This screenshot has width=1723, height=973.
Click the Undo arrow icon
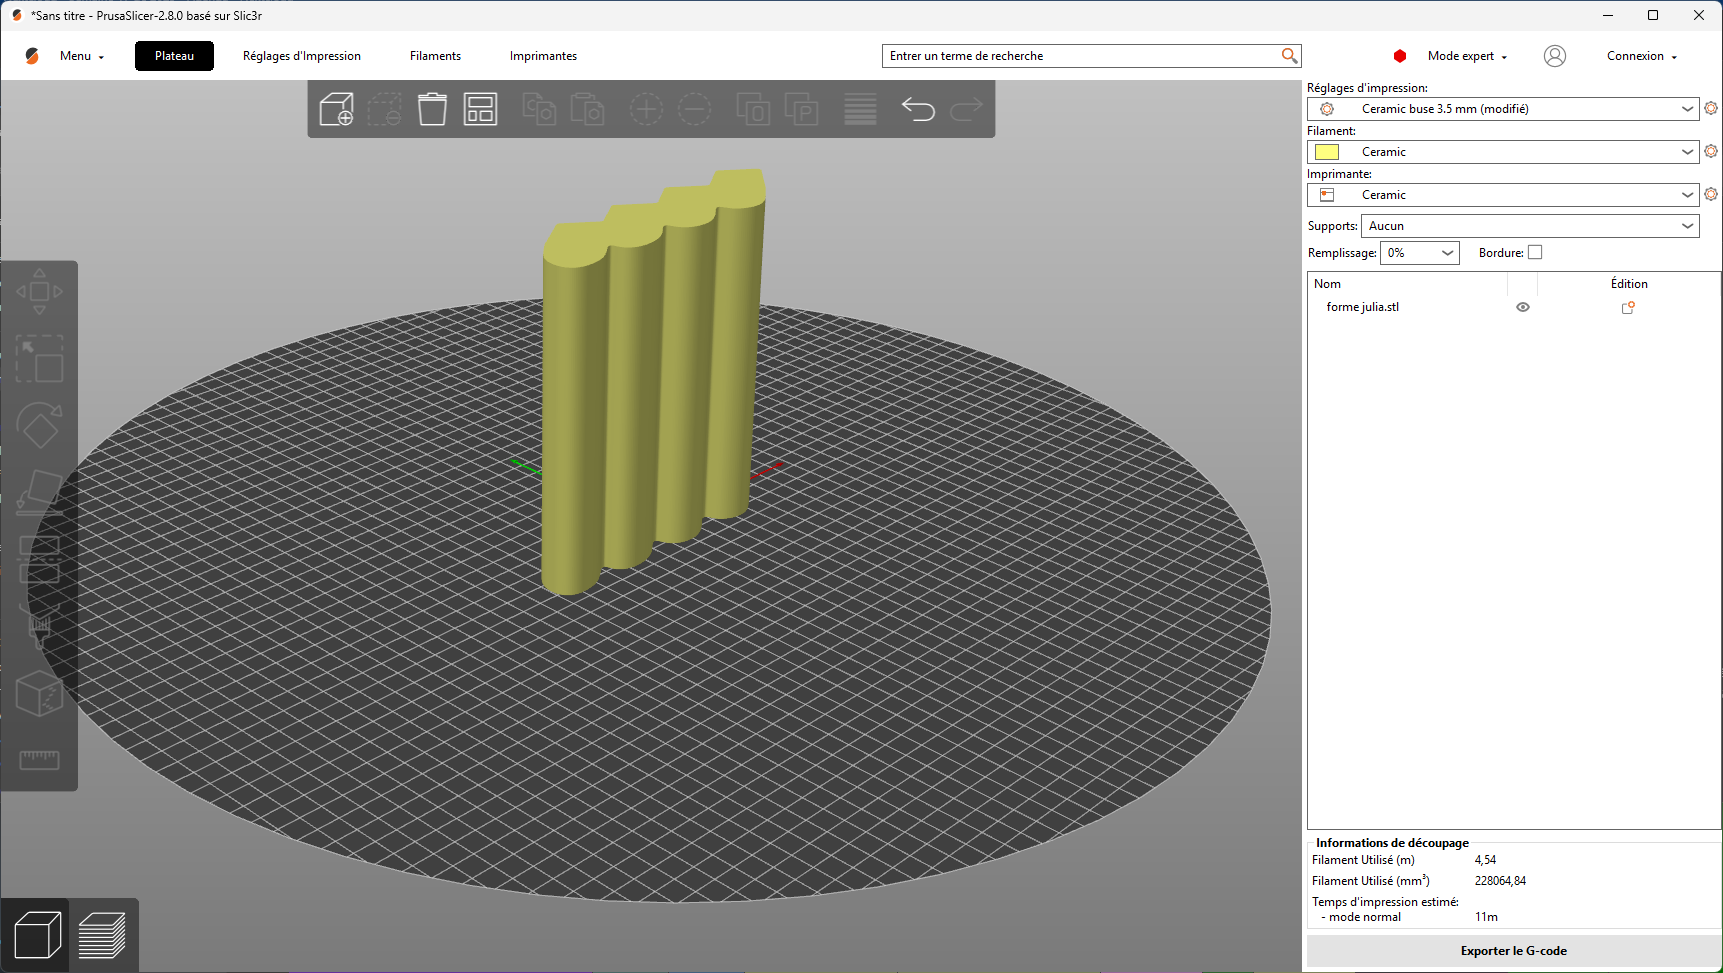pyautogui.click(x=917, y=109)
